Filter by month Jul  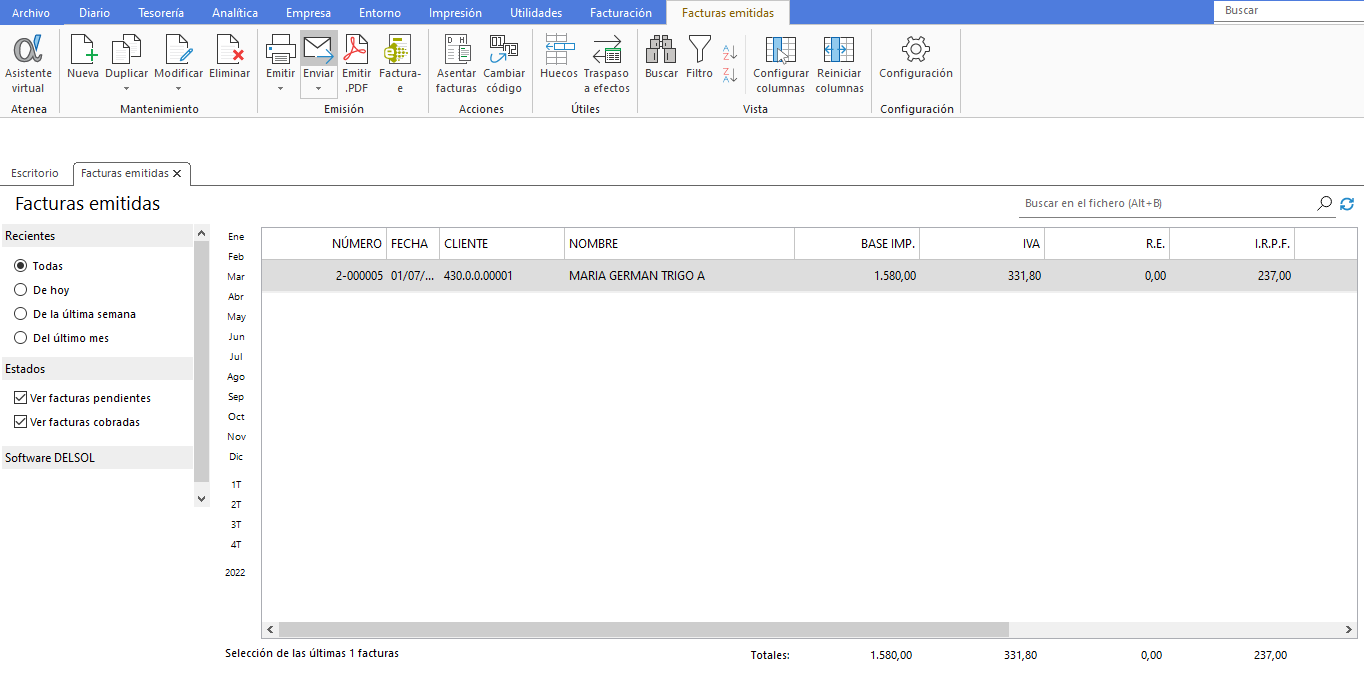(236, 357)
